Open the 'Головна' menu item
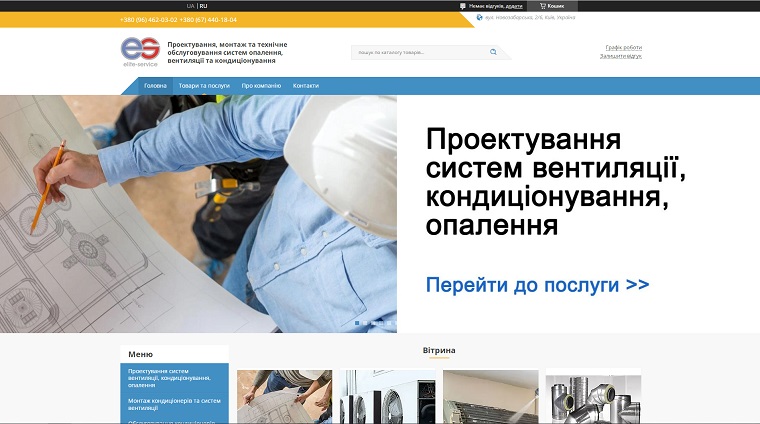The height and width of the screenshot is (424, 760). pos(155,86)
